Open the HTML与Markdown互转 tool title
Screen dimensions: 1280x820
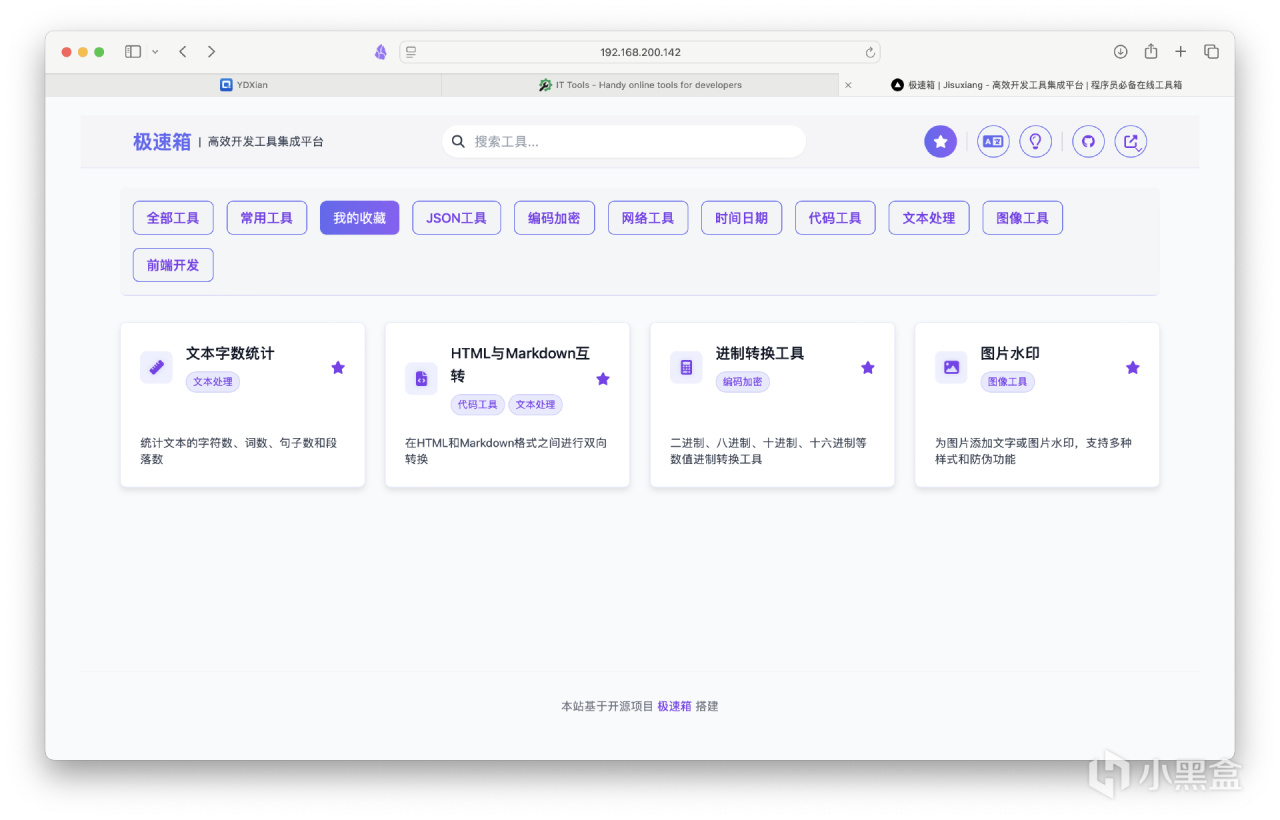[520, 364]
